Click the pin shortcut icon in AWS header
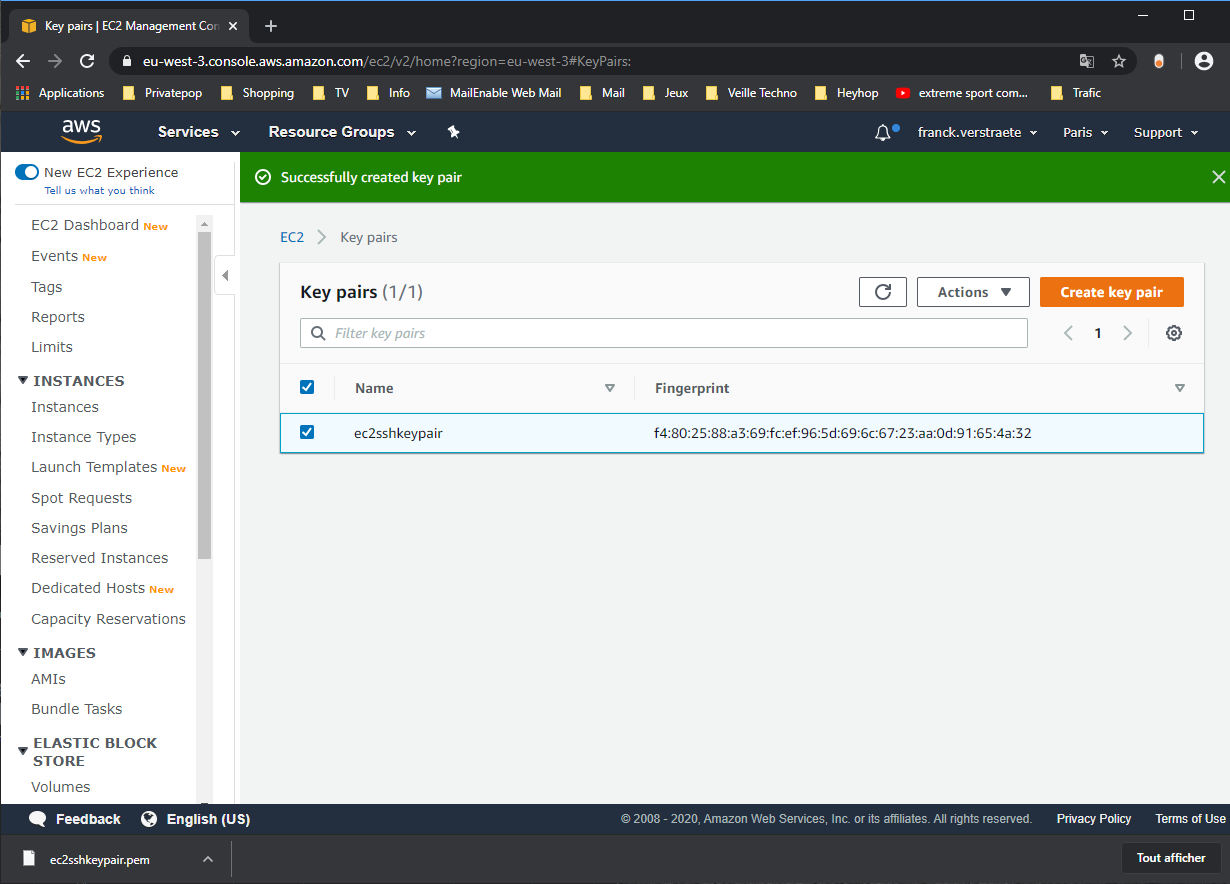The height and width of the screenshot is (884, 1230). click(x=453, y=132)
